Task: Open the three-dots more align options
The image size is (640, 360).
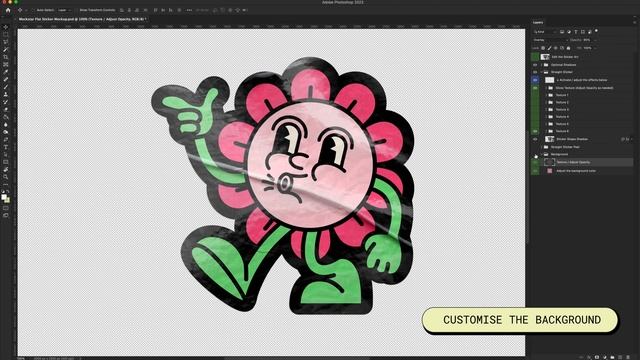Action: coord(189,10)
